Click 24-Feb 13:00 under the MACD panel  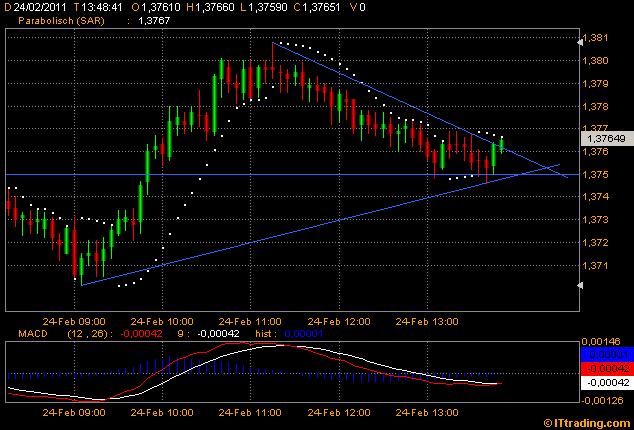pyautogui.click(x=427, y=413)
